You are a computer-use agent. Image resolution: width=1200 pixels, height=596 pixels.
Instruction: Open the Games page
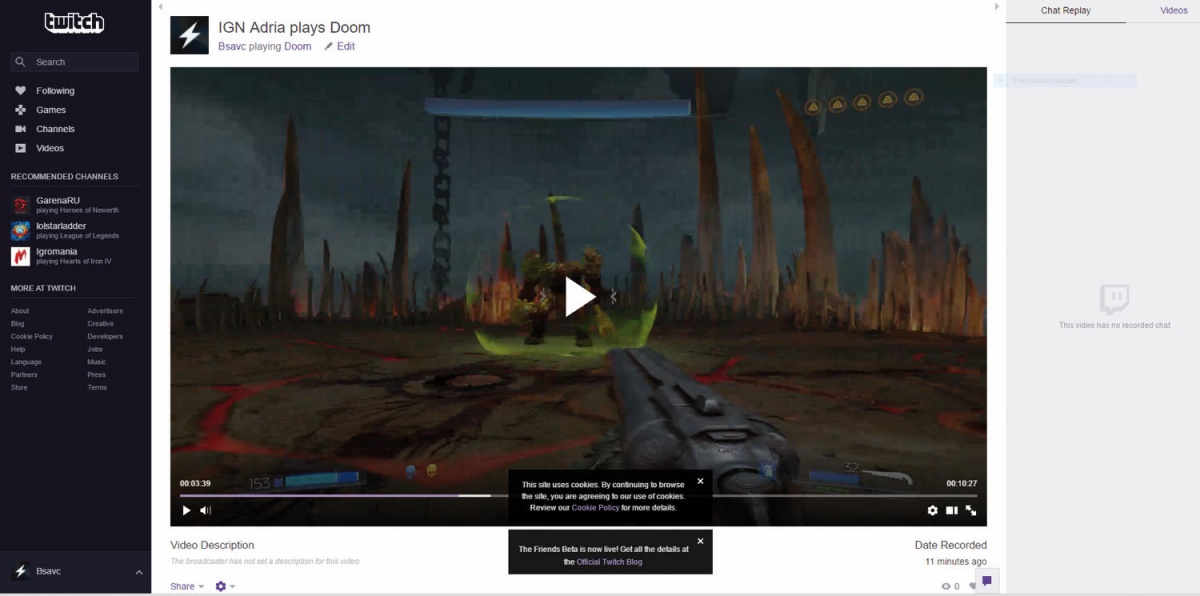51,110
